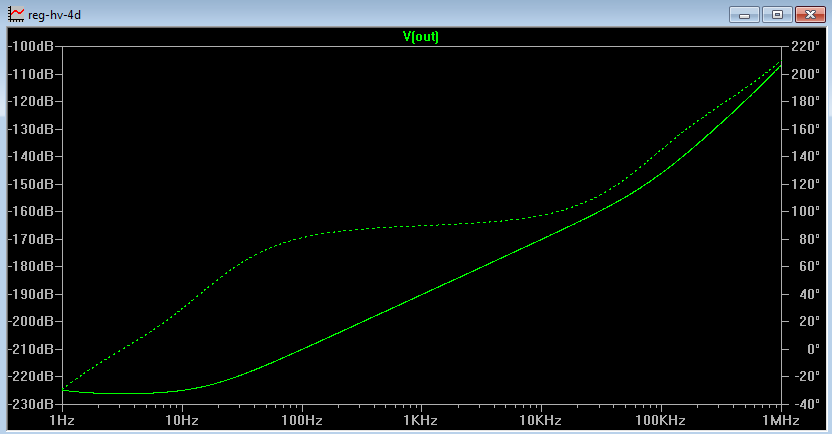Click the 100Hz frequency axis label
This screenshot has height=434, width=832.
(302, 421)
